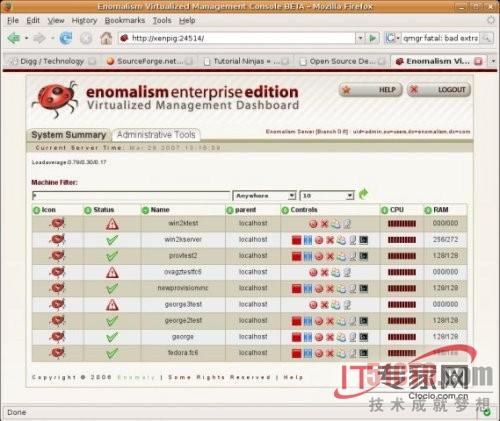500x421 pixels.
Task: Open the Edit menu
Action: (x=33, y=21)
